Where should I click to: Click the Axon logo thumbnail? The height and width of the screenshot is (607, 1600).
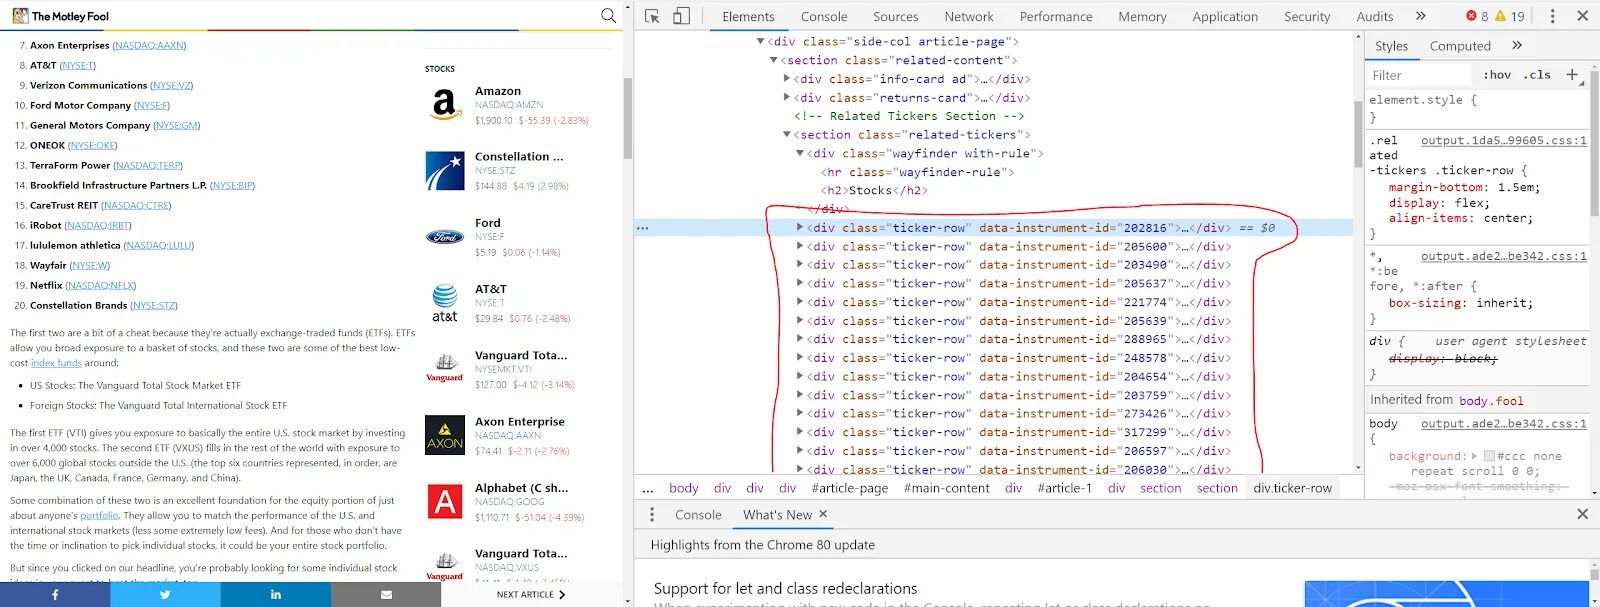[x=444, y=435]
